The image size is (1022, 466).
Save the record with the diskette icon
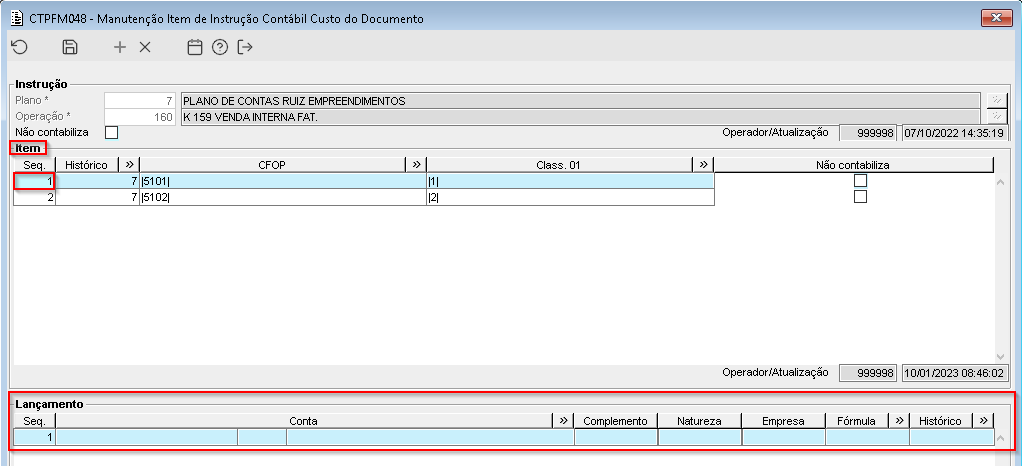pos(70,47)
